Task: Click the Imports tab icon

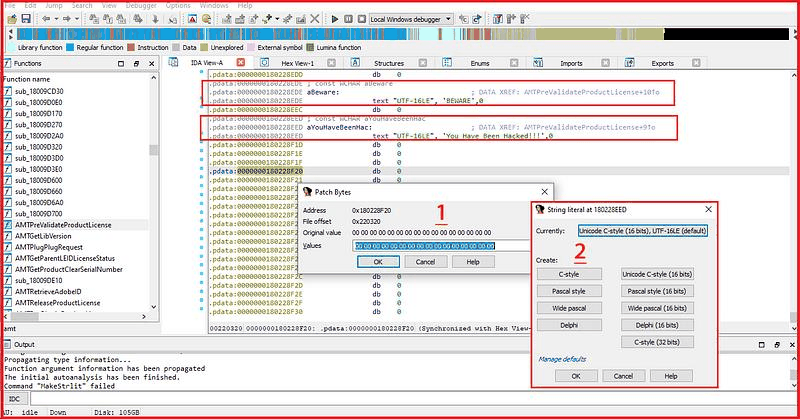Action: pyautogui.click(x=538, y=62)
